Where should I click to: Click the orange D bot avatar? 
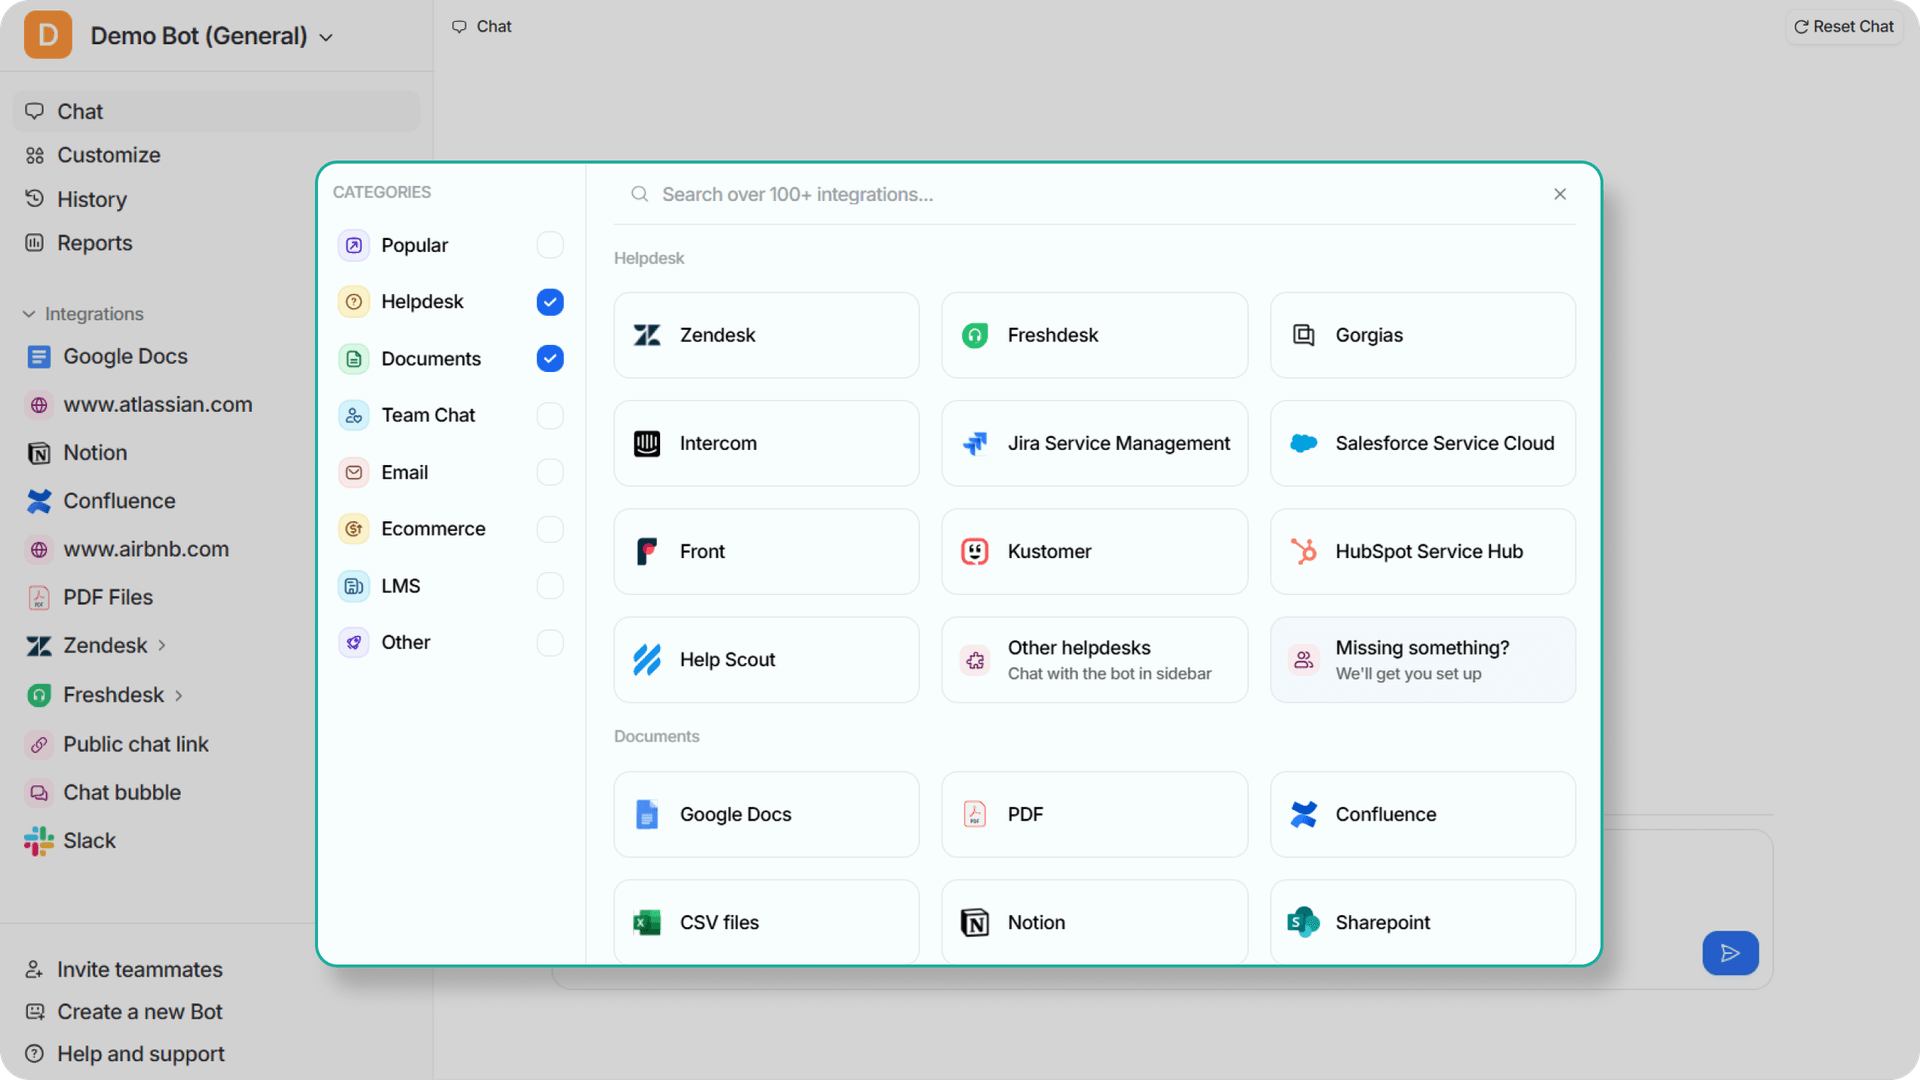click(x=48, y=35)
